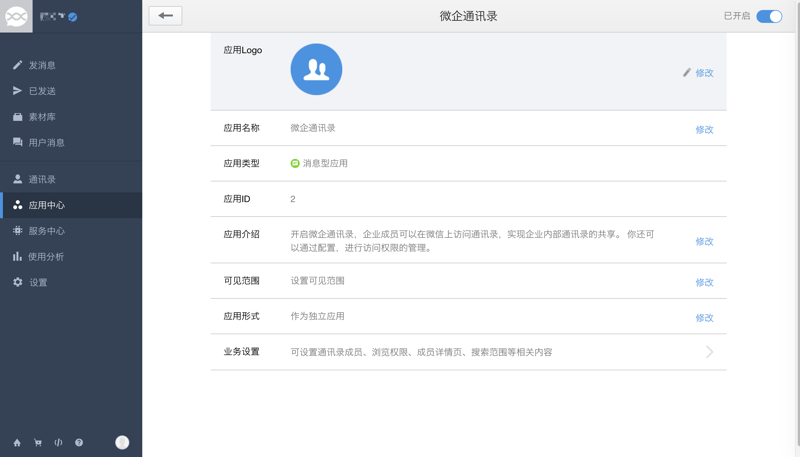Go back with the arrow button
This screenshot has height=457, width=800.
(x=165, y=16)
